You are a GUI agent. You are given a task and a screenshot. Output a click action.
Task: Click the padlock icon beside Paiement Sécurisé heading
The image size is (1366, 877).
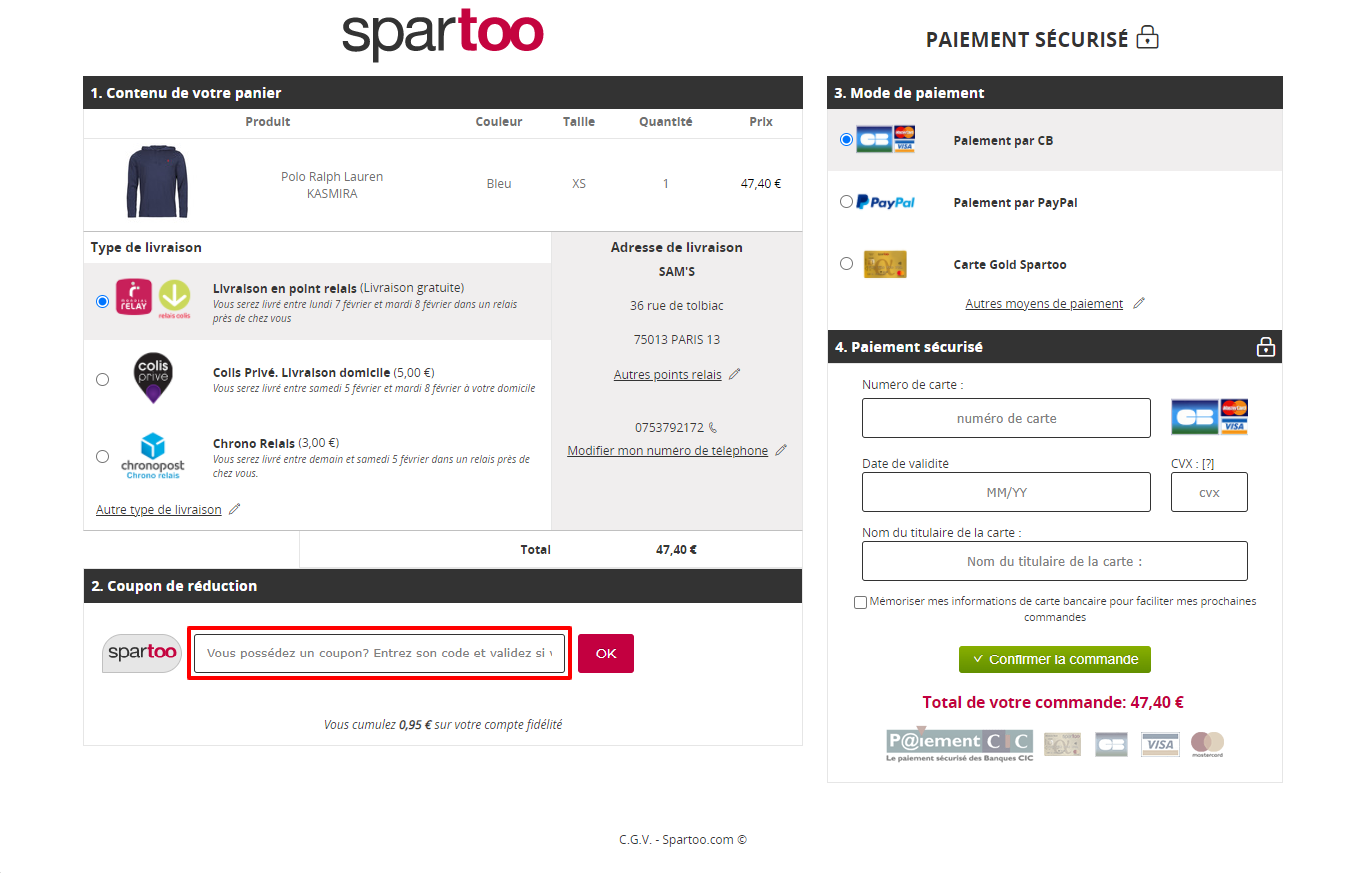click(1148, 38)
